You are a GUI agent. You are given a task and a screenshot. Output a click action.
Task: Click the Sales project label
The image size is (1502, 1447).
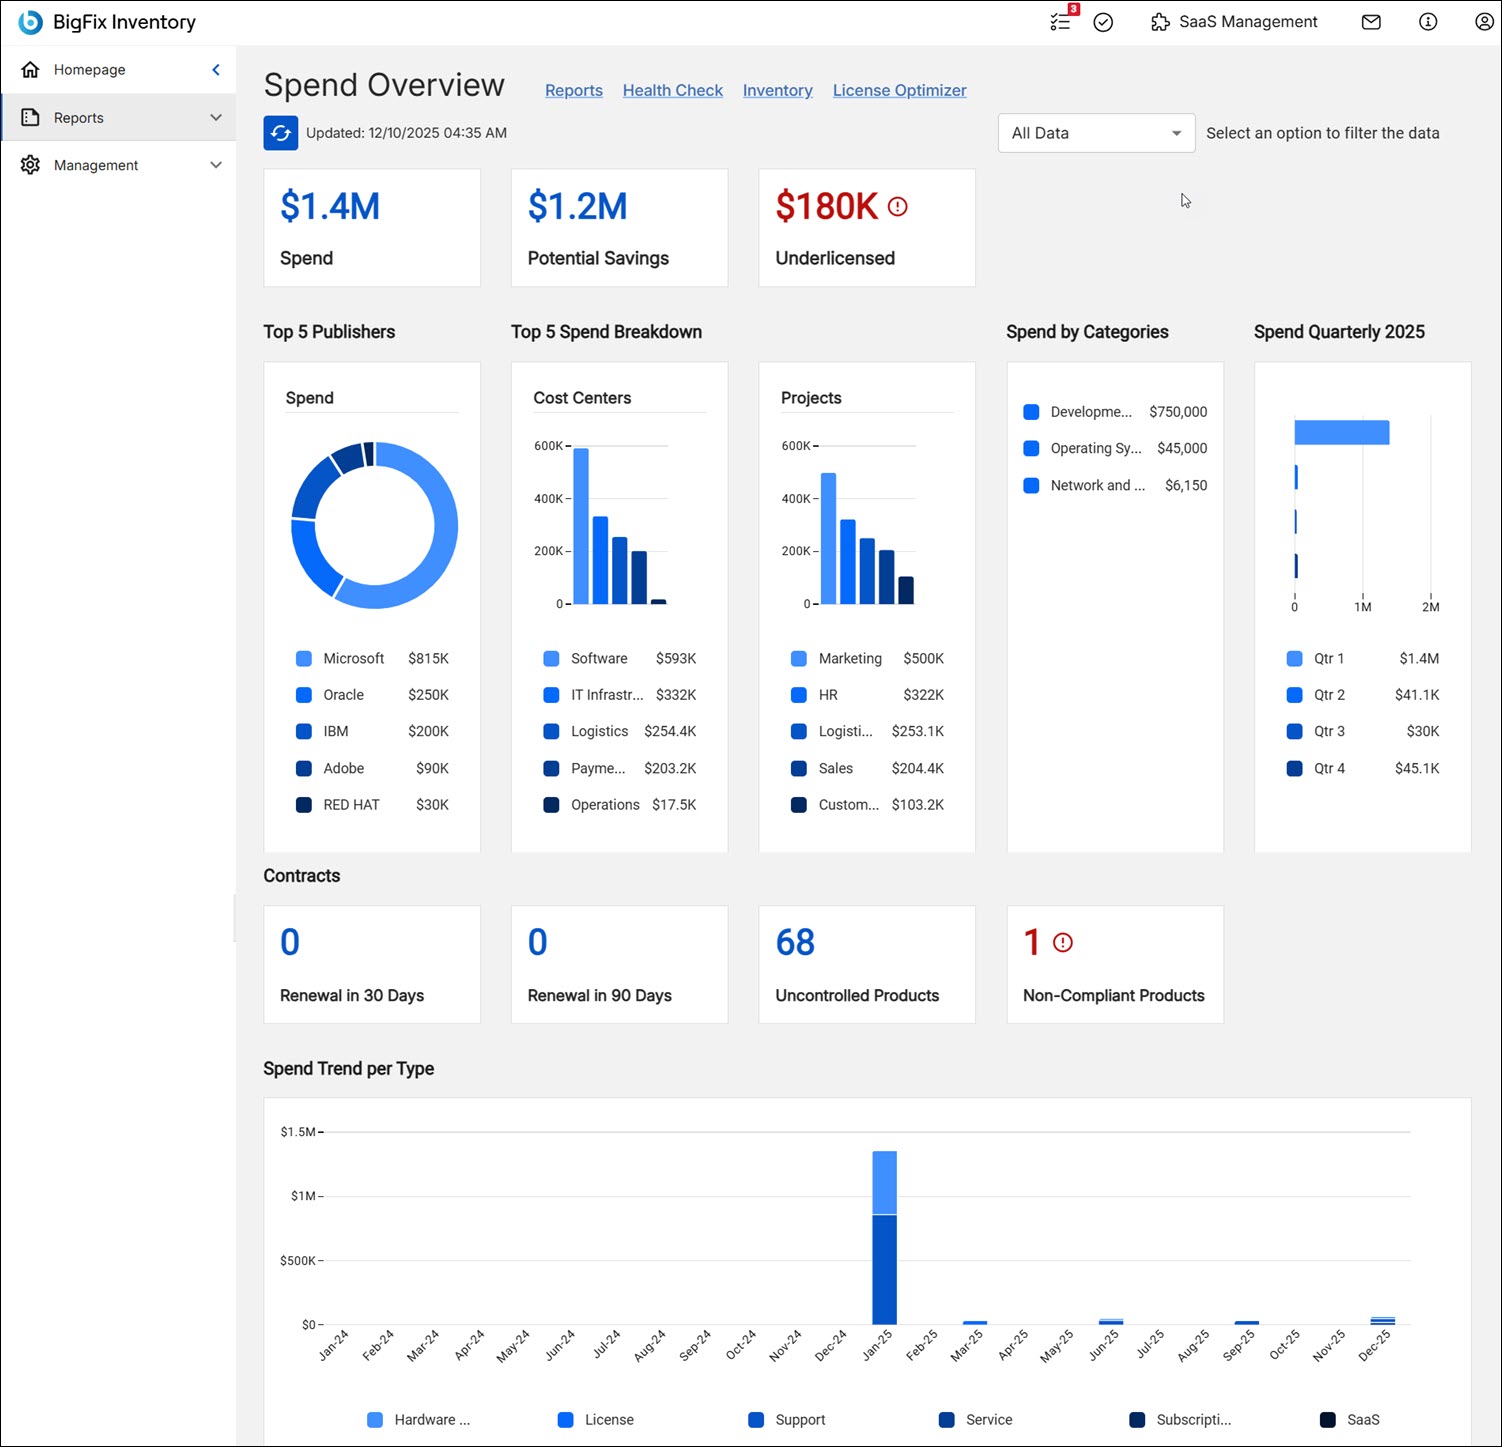click(836, 768)
